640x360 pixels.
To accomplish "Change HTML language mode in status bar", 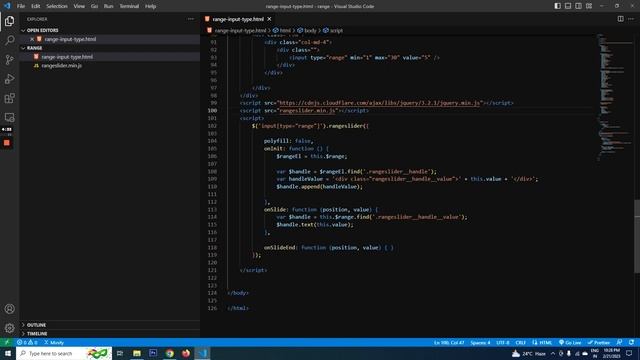I will coord(542,342).
